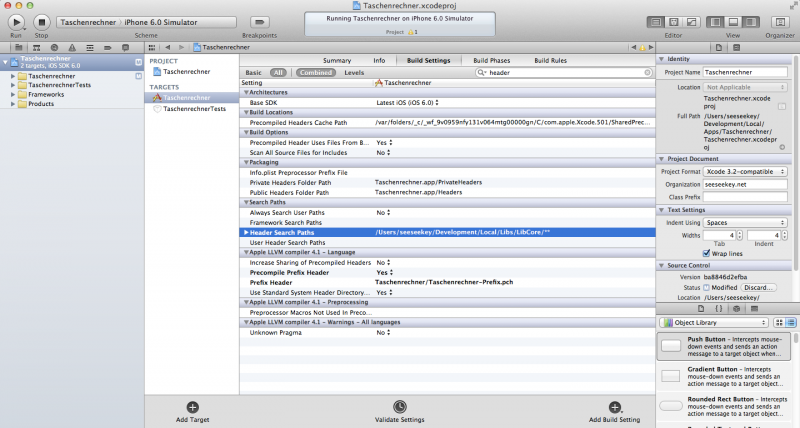
Task: Select the Levels view toggle
Action: tap(354, 73)
